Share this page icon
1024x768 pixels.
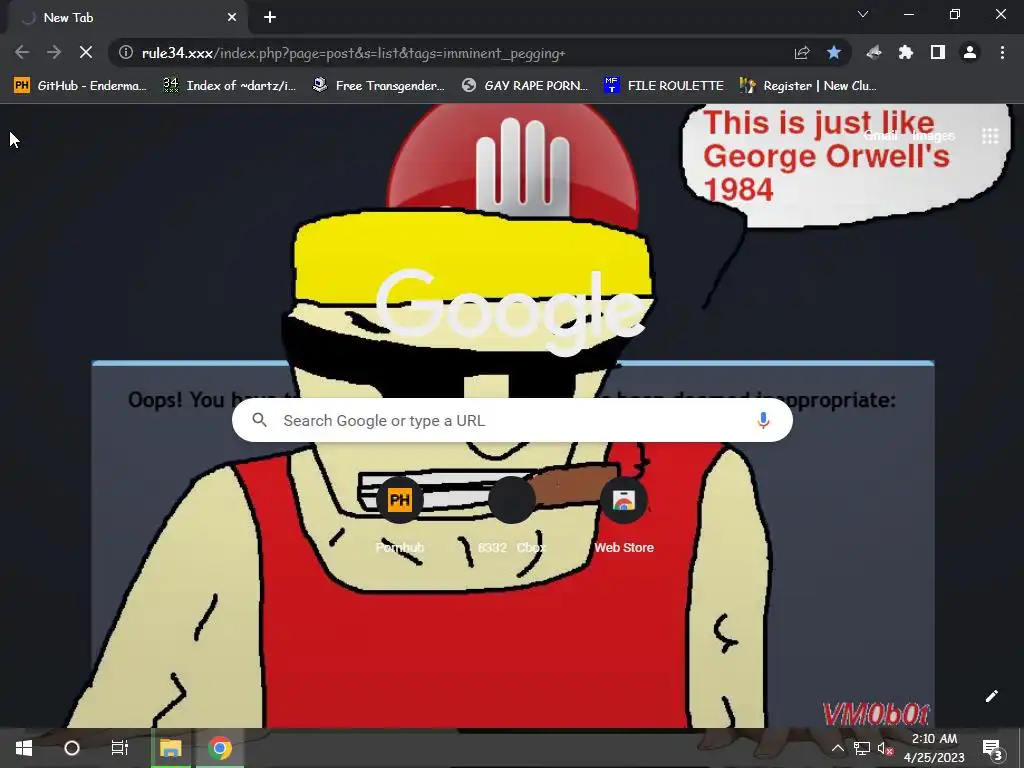click(x=802, y=52)
